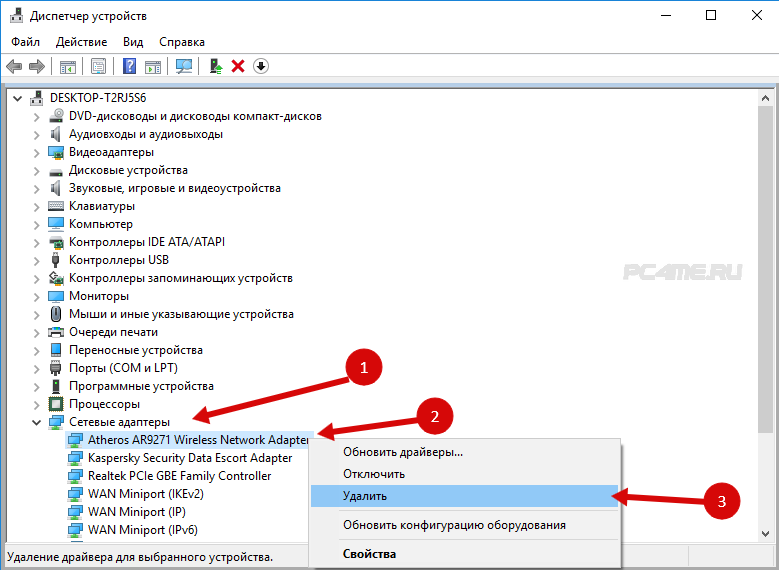Minimize the Диспетчер устройств window
The image size is (779, 570).
[666, 15]
